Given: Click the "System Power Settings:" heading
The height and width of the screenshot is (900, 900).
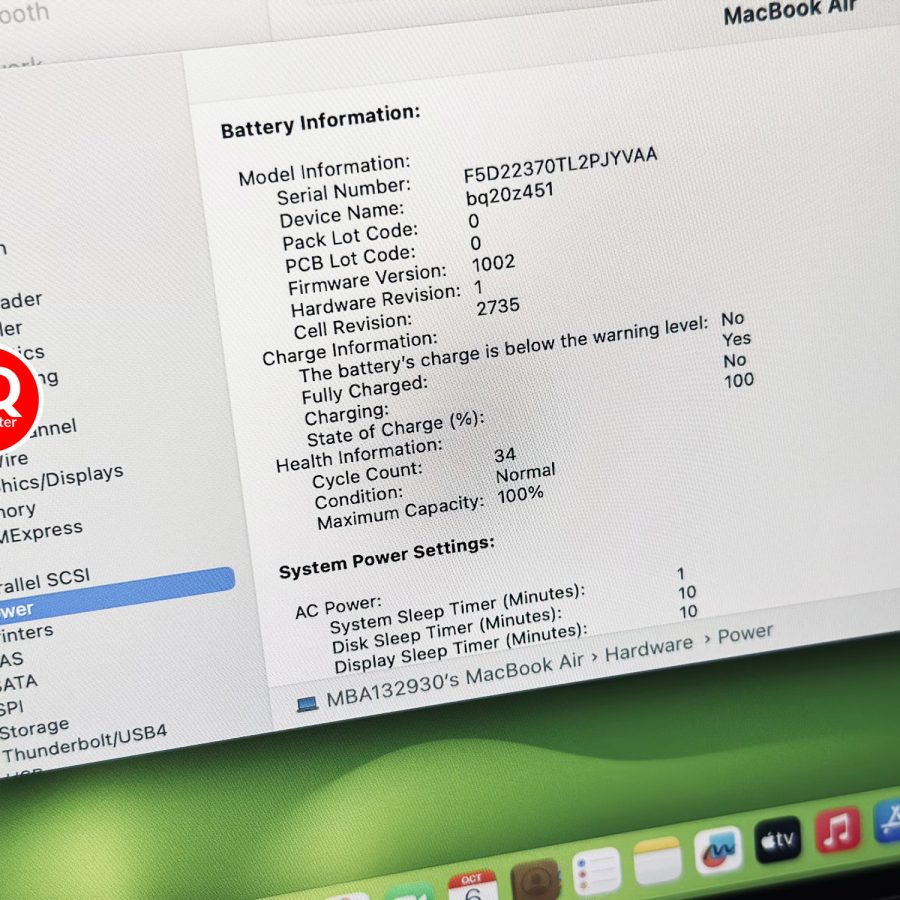Looking at the screenshot, I should point(386,558).
